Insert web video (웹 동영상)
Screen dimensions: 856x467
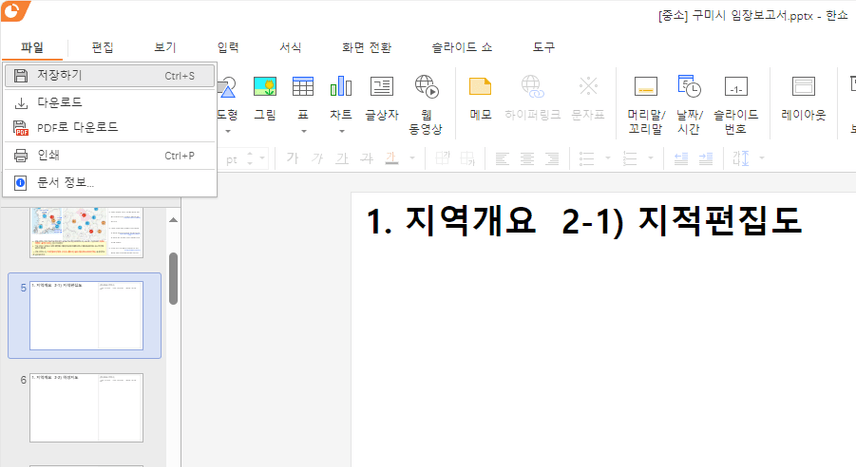point(426,105)
